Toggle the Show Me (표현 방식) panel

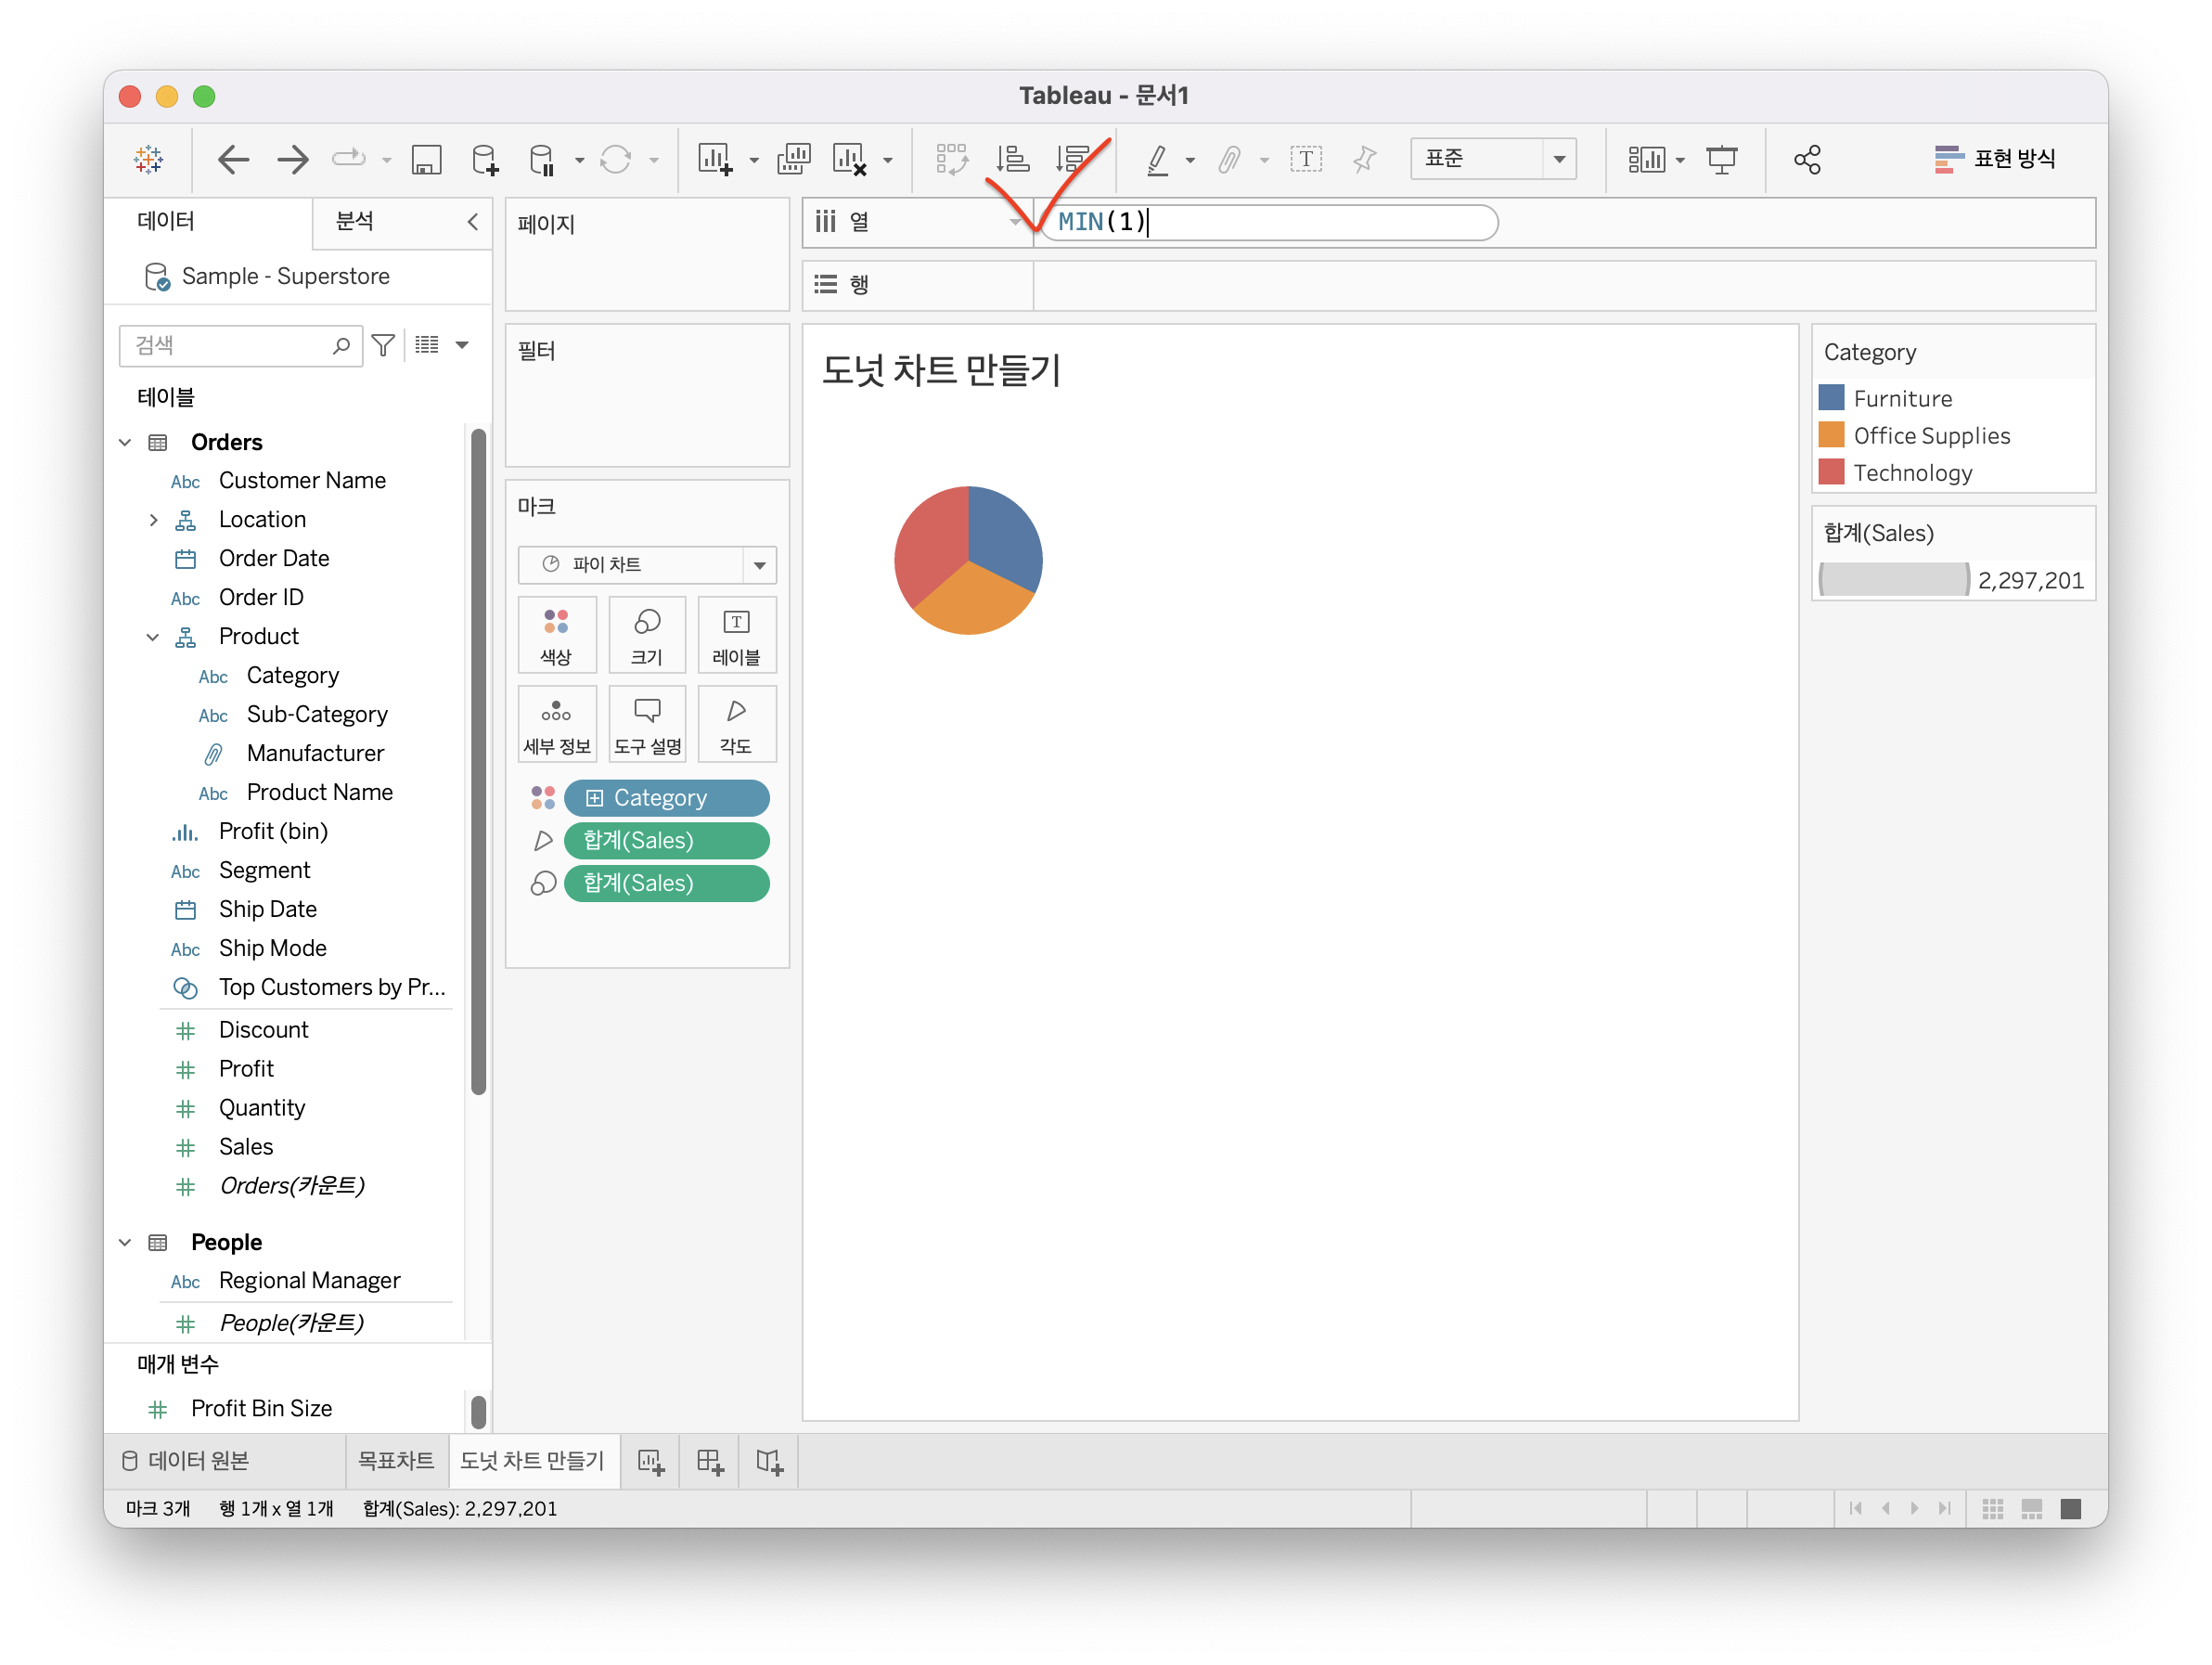coord(1995,159)
